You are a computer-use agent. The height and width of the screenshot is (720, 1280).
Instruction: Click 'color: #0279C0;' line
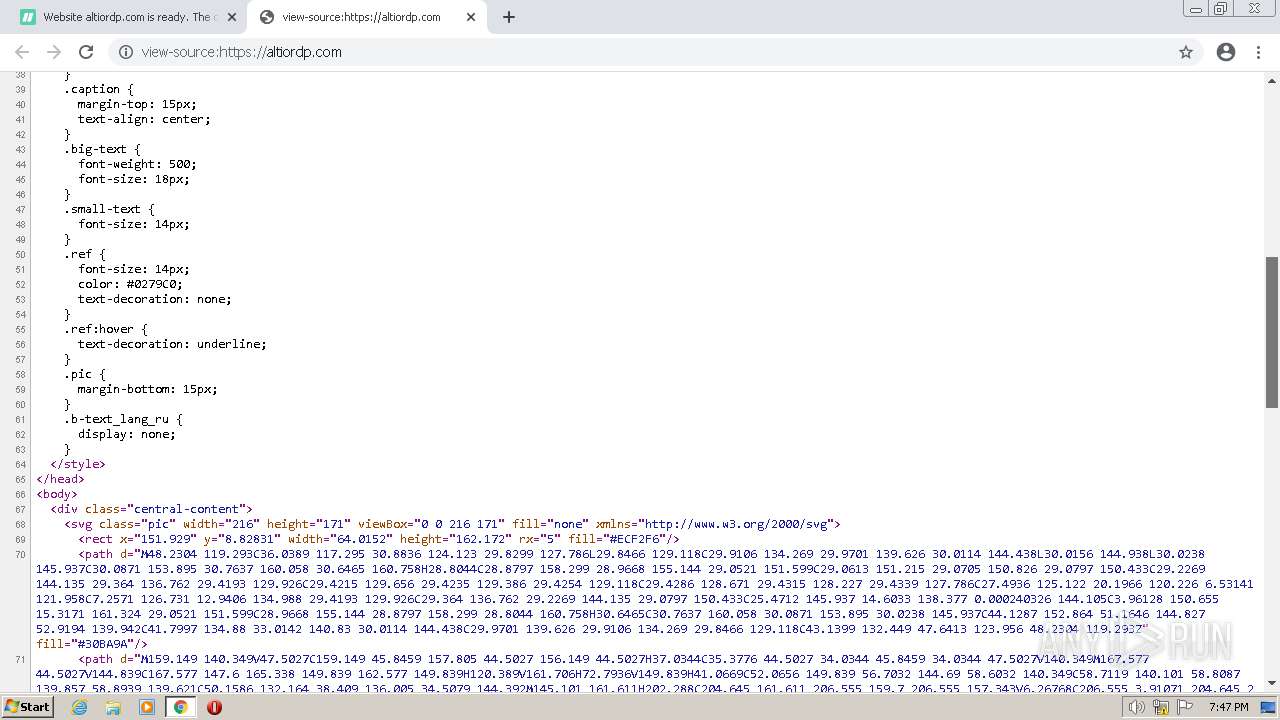coord(130,284)
